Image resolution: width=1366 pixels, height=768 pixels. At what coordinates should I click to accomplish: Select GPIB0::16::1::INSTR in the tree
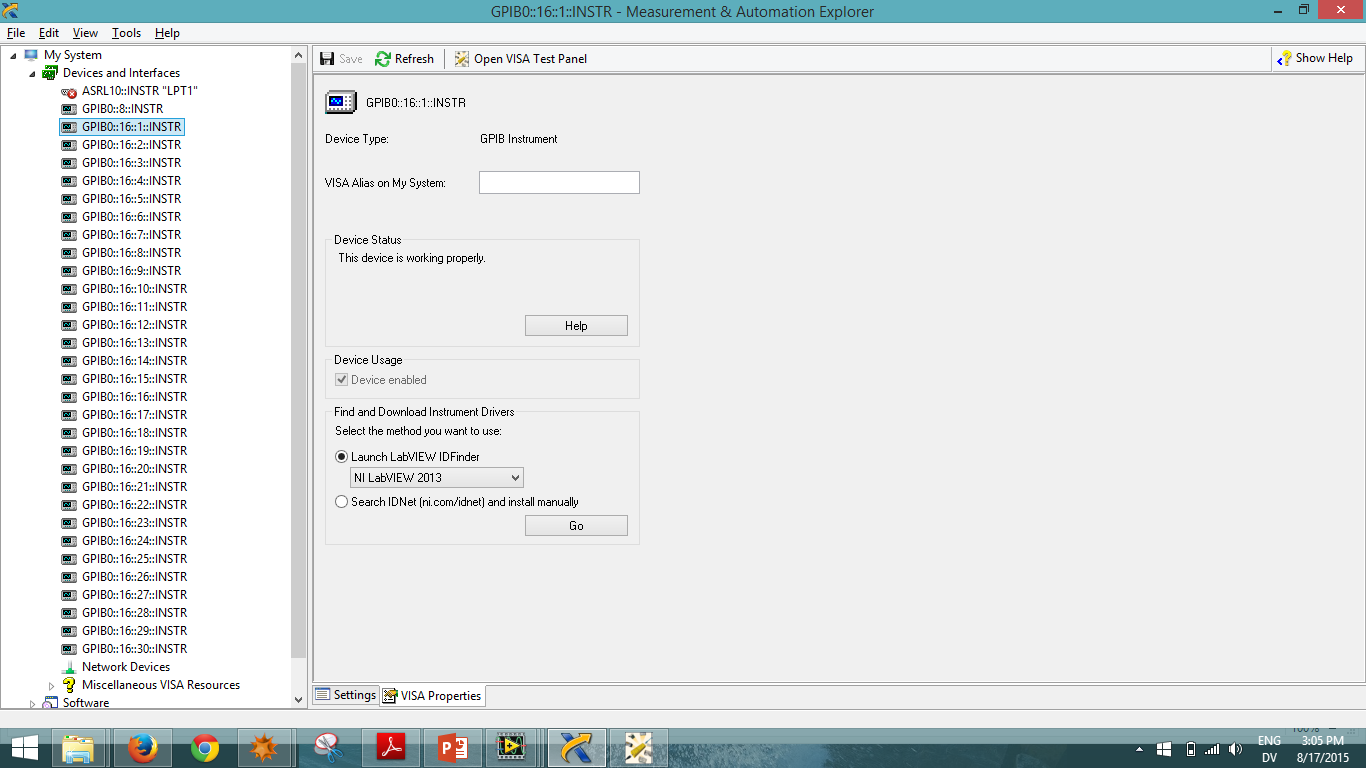tap(132, 127)
